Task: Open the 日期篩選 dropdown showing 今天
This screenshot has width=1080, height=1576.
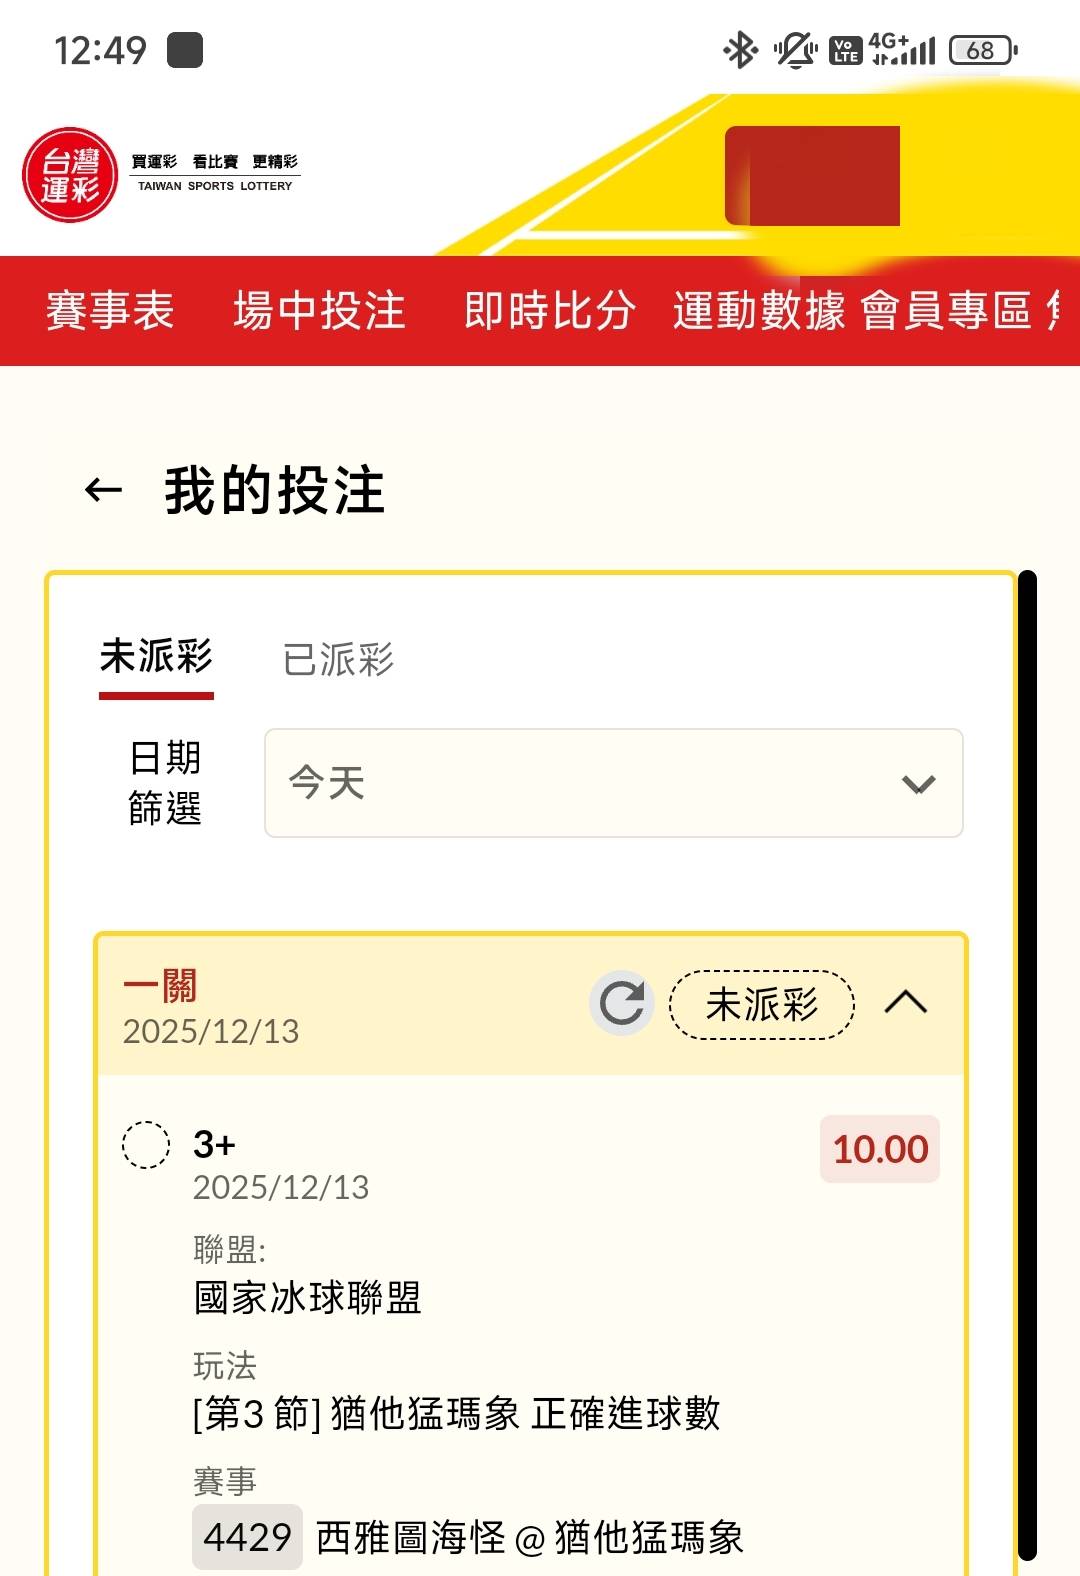Action: tap(612, 783)
